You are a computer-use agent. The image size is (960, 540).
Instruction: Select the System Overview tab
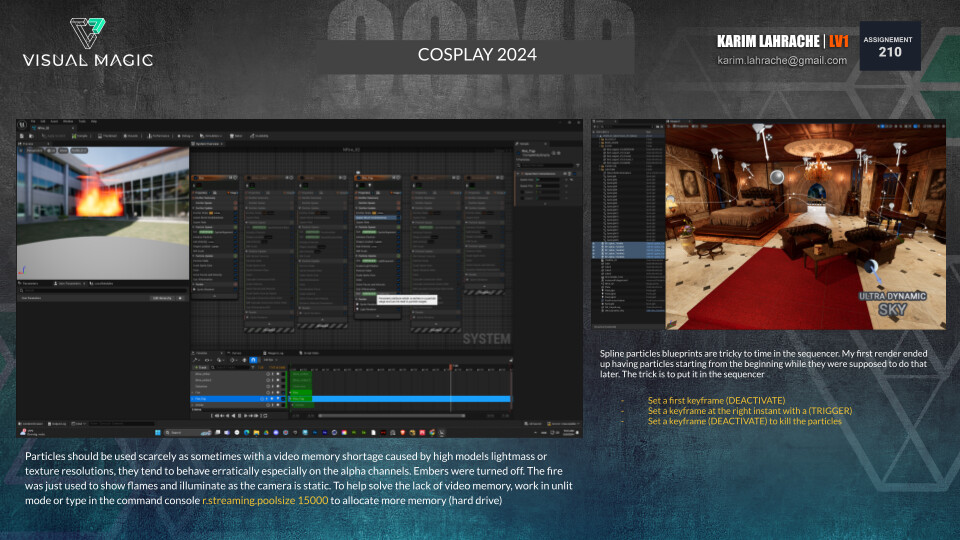coord(207,144)
